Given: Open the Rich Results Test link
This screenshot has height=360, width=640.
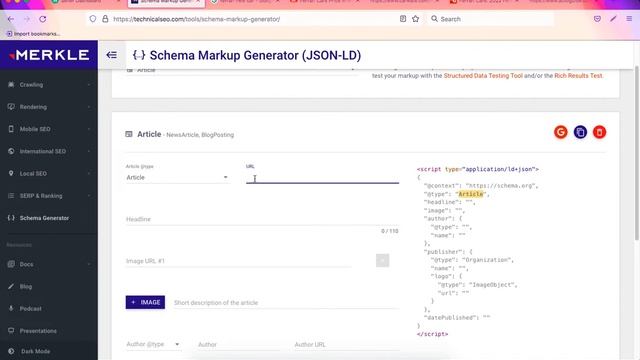Looking at the screenshot, I should pos(578,76).
